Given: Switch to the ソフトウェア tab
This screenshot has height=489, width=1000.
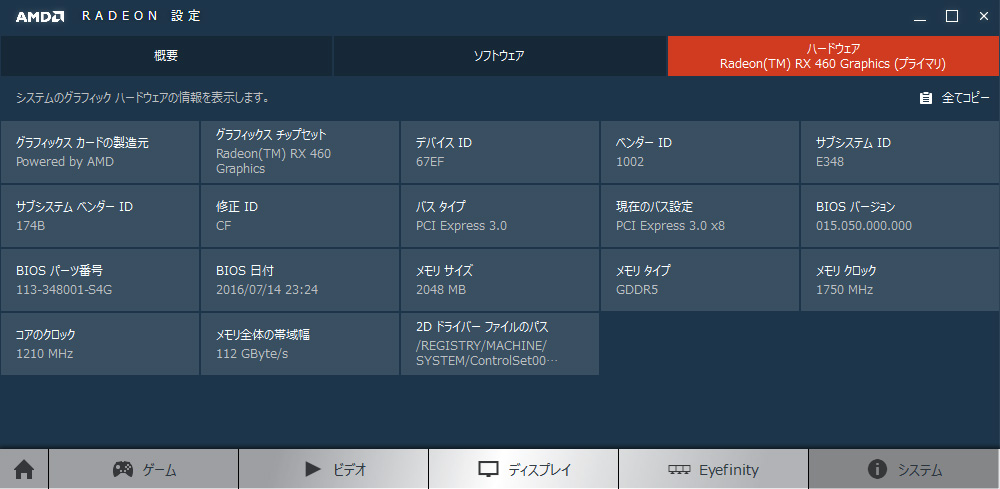Looking at the screenshot, I should tap(499, 56).
